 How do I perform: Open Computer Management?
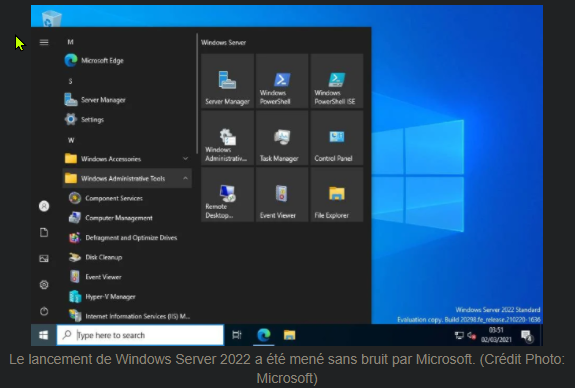tap(128, 218)
